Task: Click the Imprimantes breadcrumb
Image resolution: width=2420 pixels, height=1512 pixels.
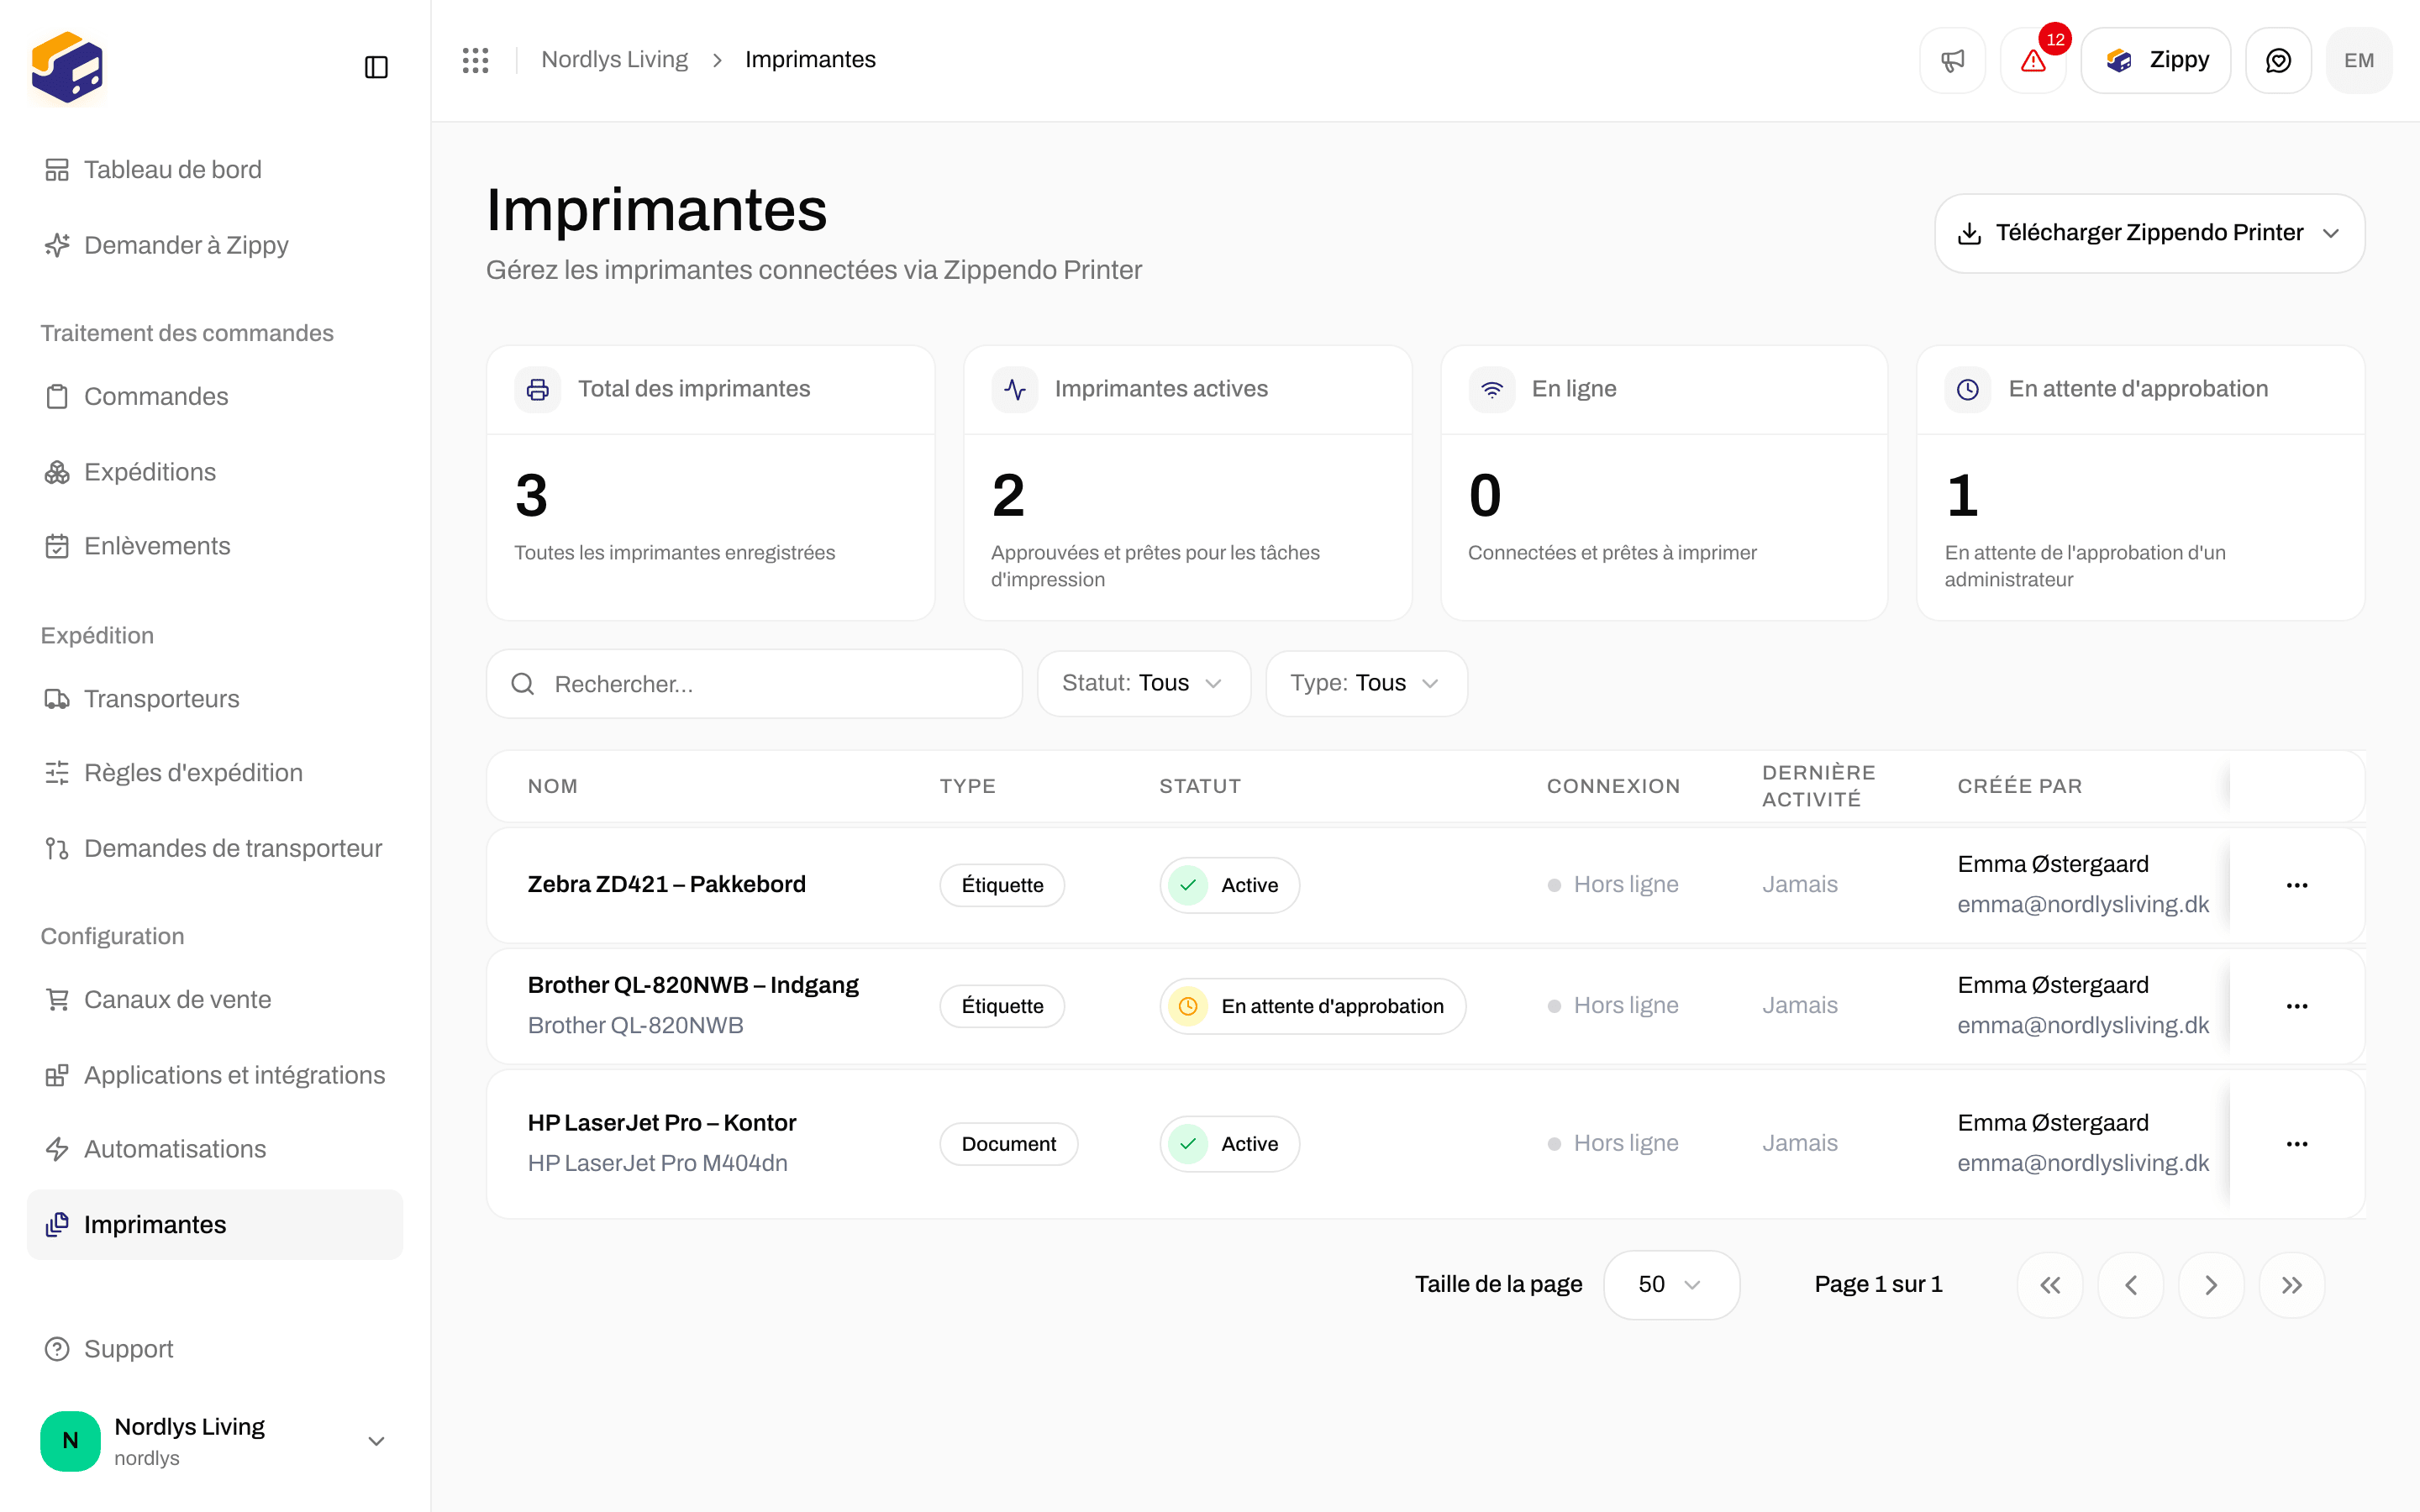Action: [810, 60]
